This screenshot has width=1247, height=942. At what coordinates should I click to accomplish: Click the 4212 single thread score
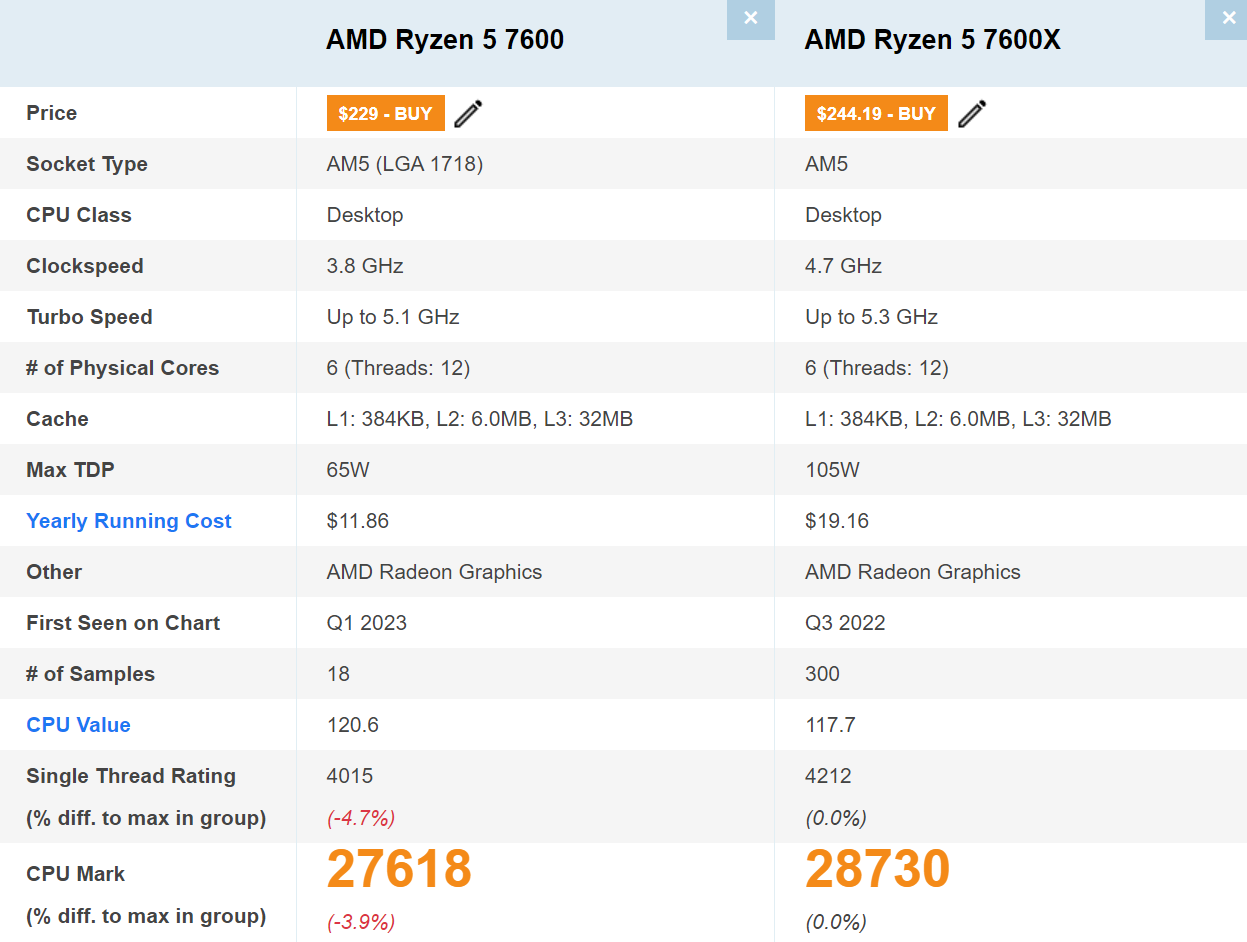coord(828,776)
